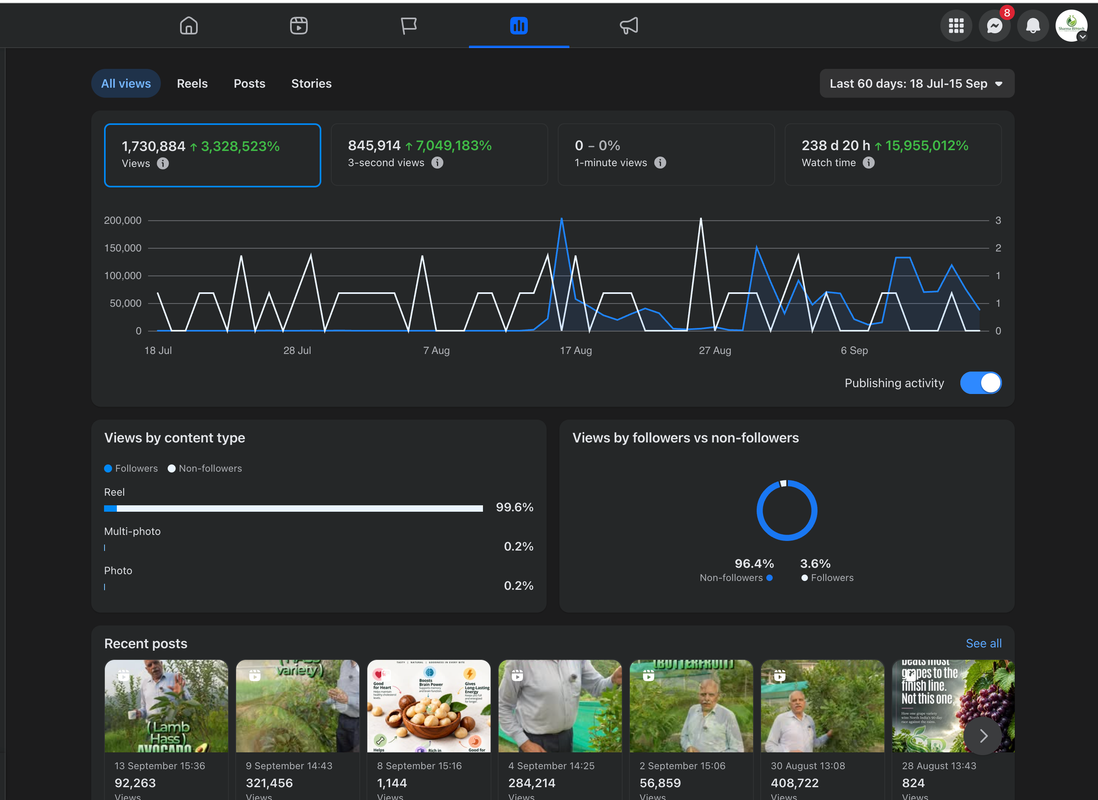This screenshot has height=800, width=1098.
Task: Click the 96.4% Non-followers value
Action: (x=754, y=564)
